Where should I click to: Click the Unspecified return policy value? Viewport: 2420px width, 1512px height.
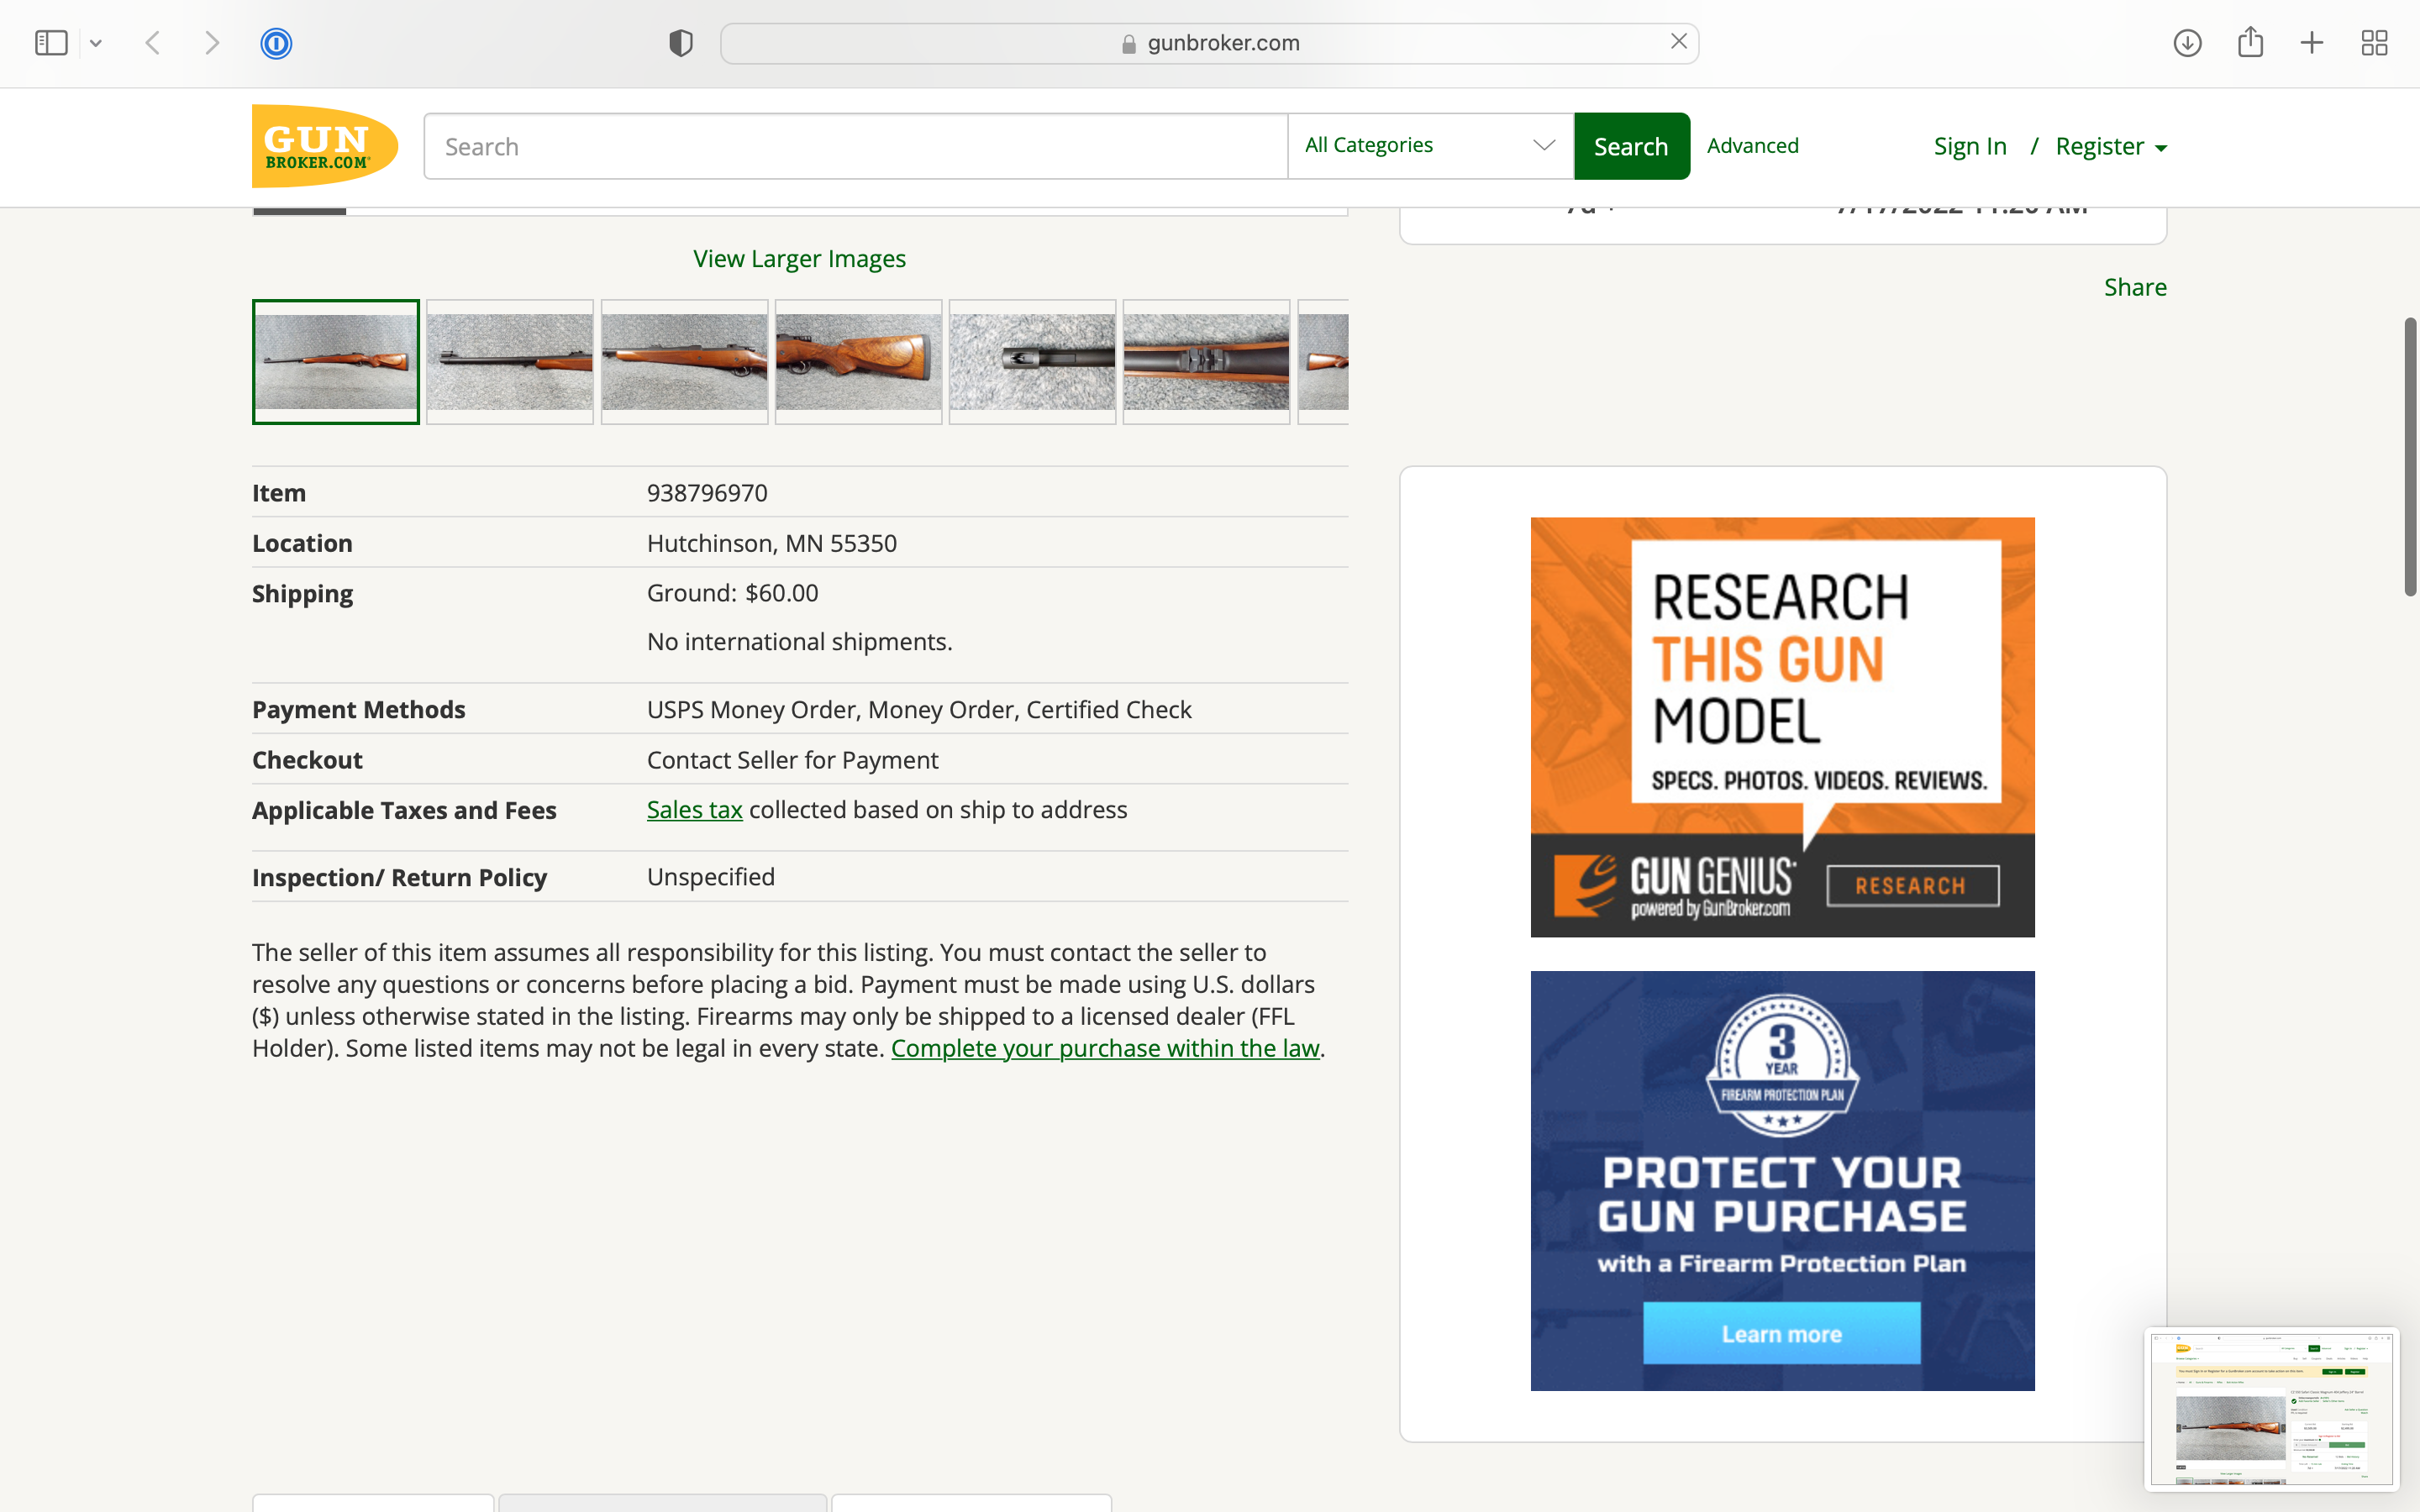pos(710,877)
